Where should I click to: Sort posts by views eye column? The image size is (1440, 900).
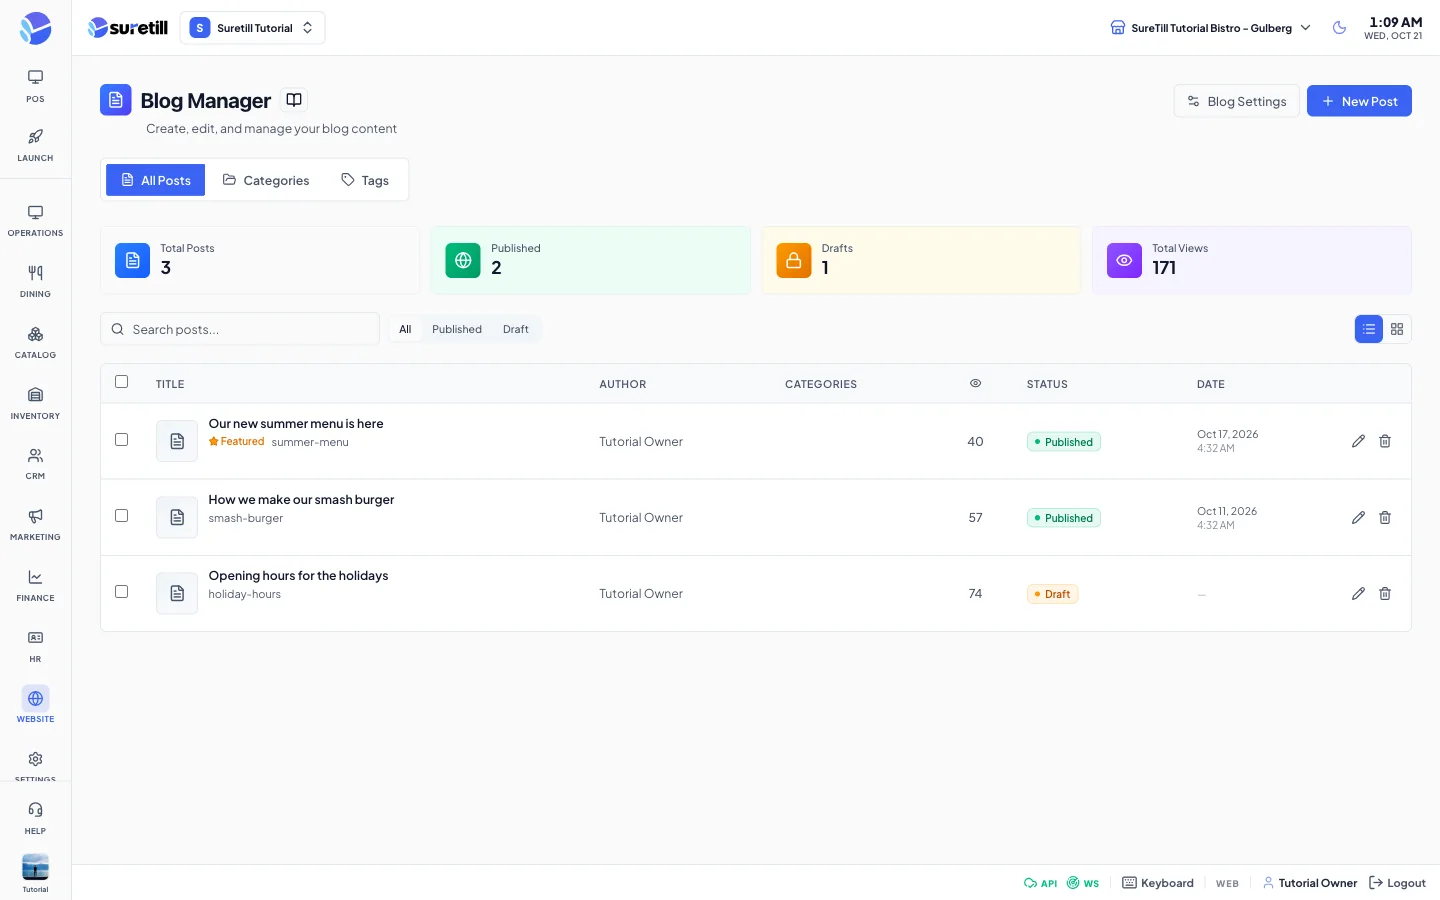[x=975, y=383]
